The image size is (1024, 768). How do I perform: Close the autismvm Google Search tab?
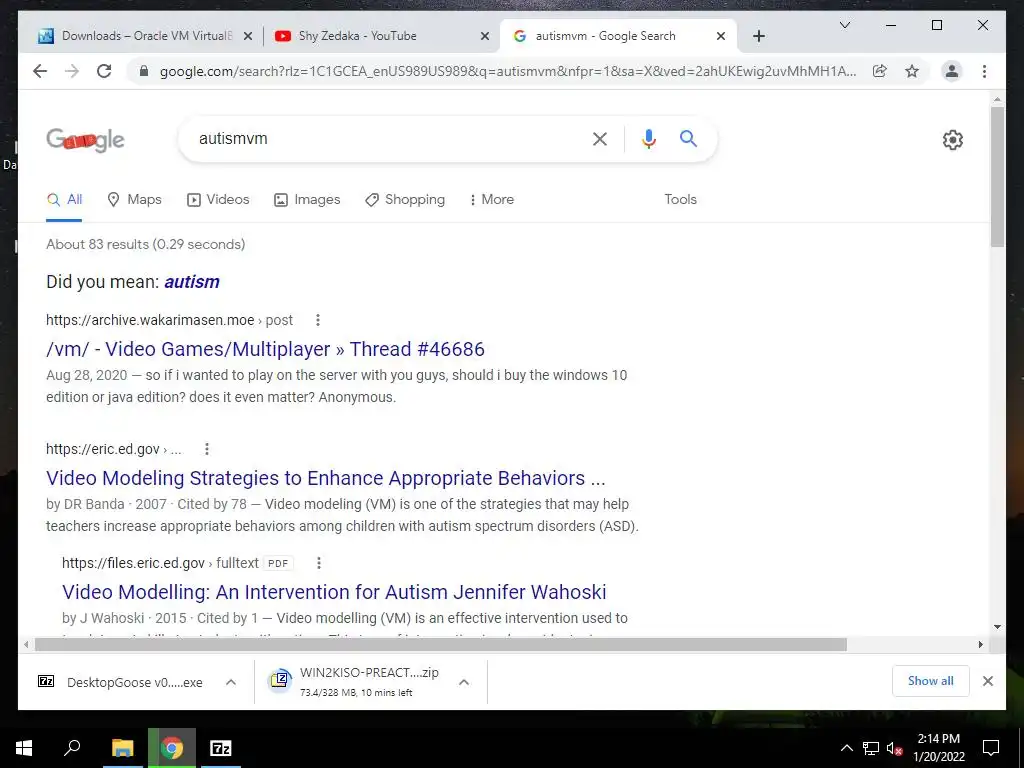[721, 36]
